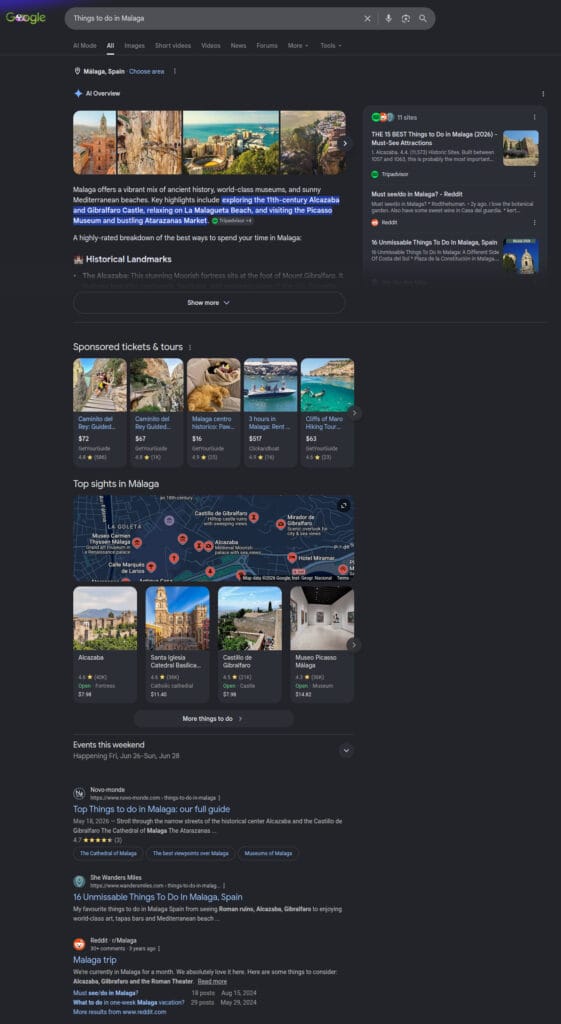
Task: Expand the Events this weekend section
Action: [347, 750]
